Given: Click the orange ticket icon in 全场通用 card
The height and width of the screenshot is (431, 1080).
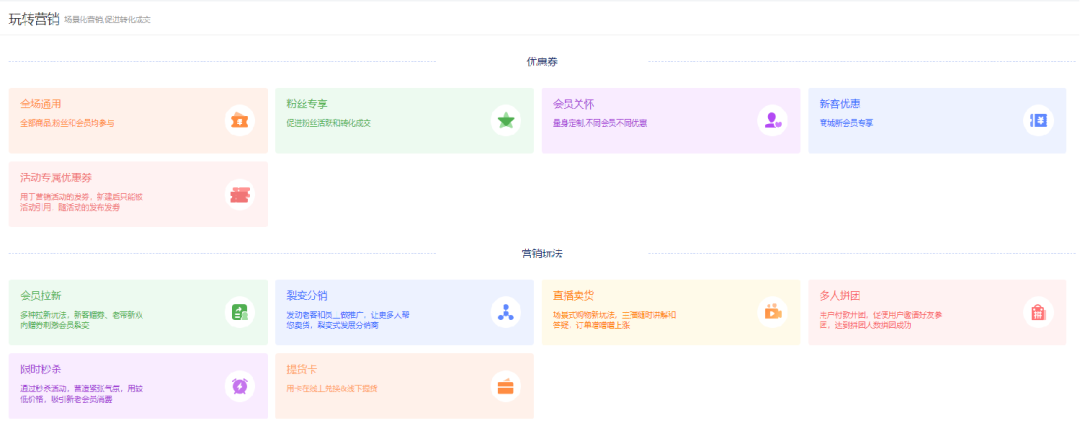Looking at the screenshot, I should [240, 120].
